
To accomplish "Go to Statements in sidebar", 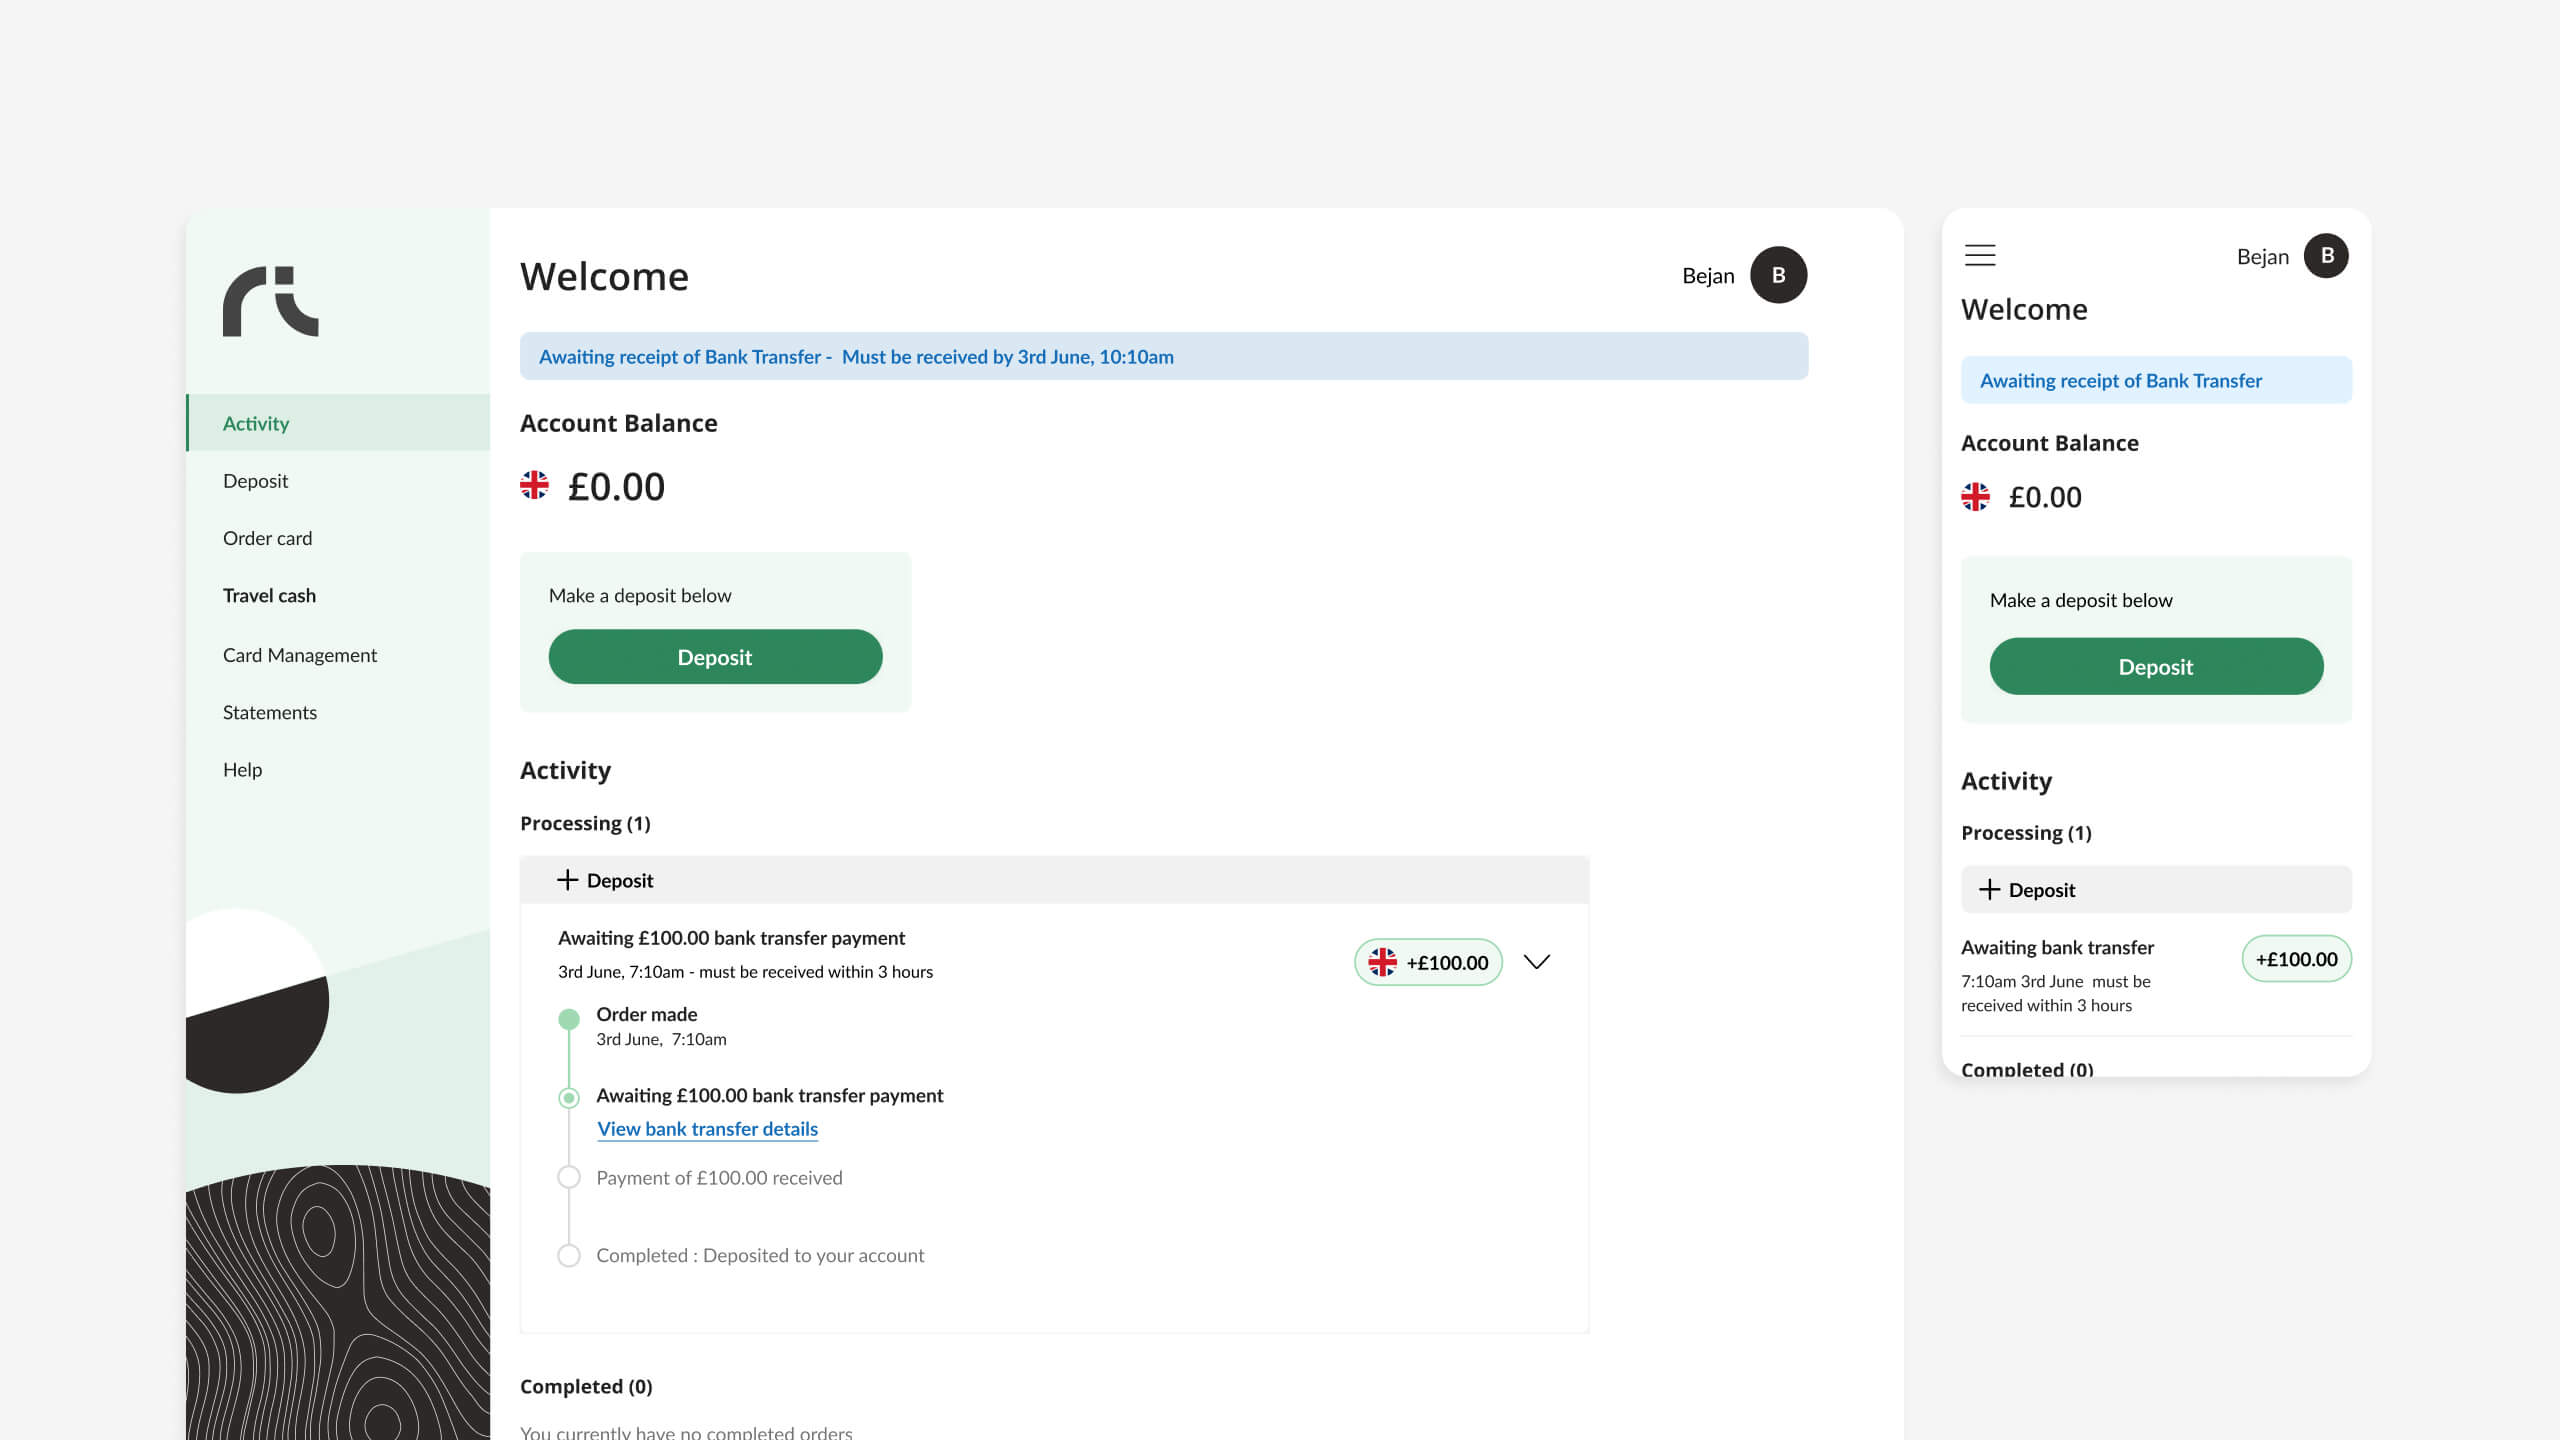I will coord(270,712).
